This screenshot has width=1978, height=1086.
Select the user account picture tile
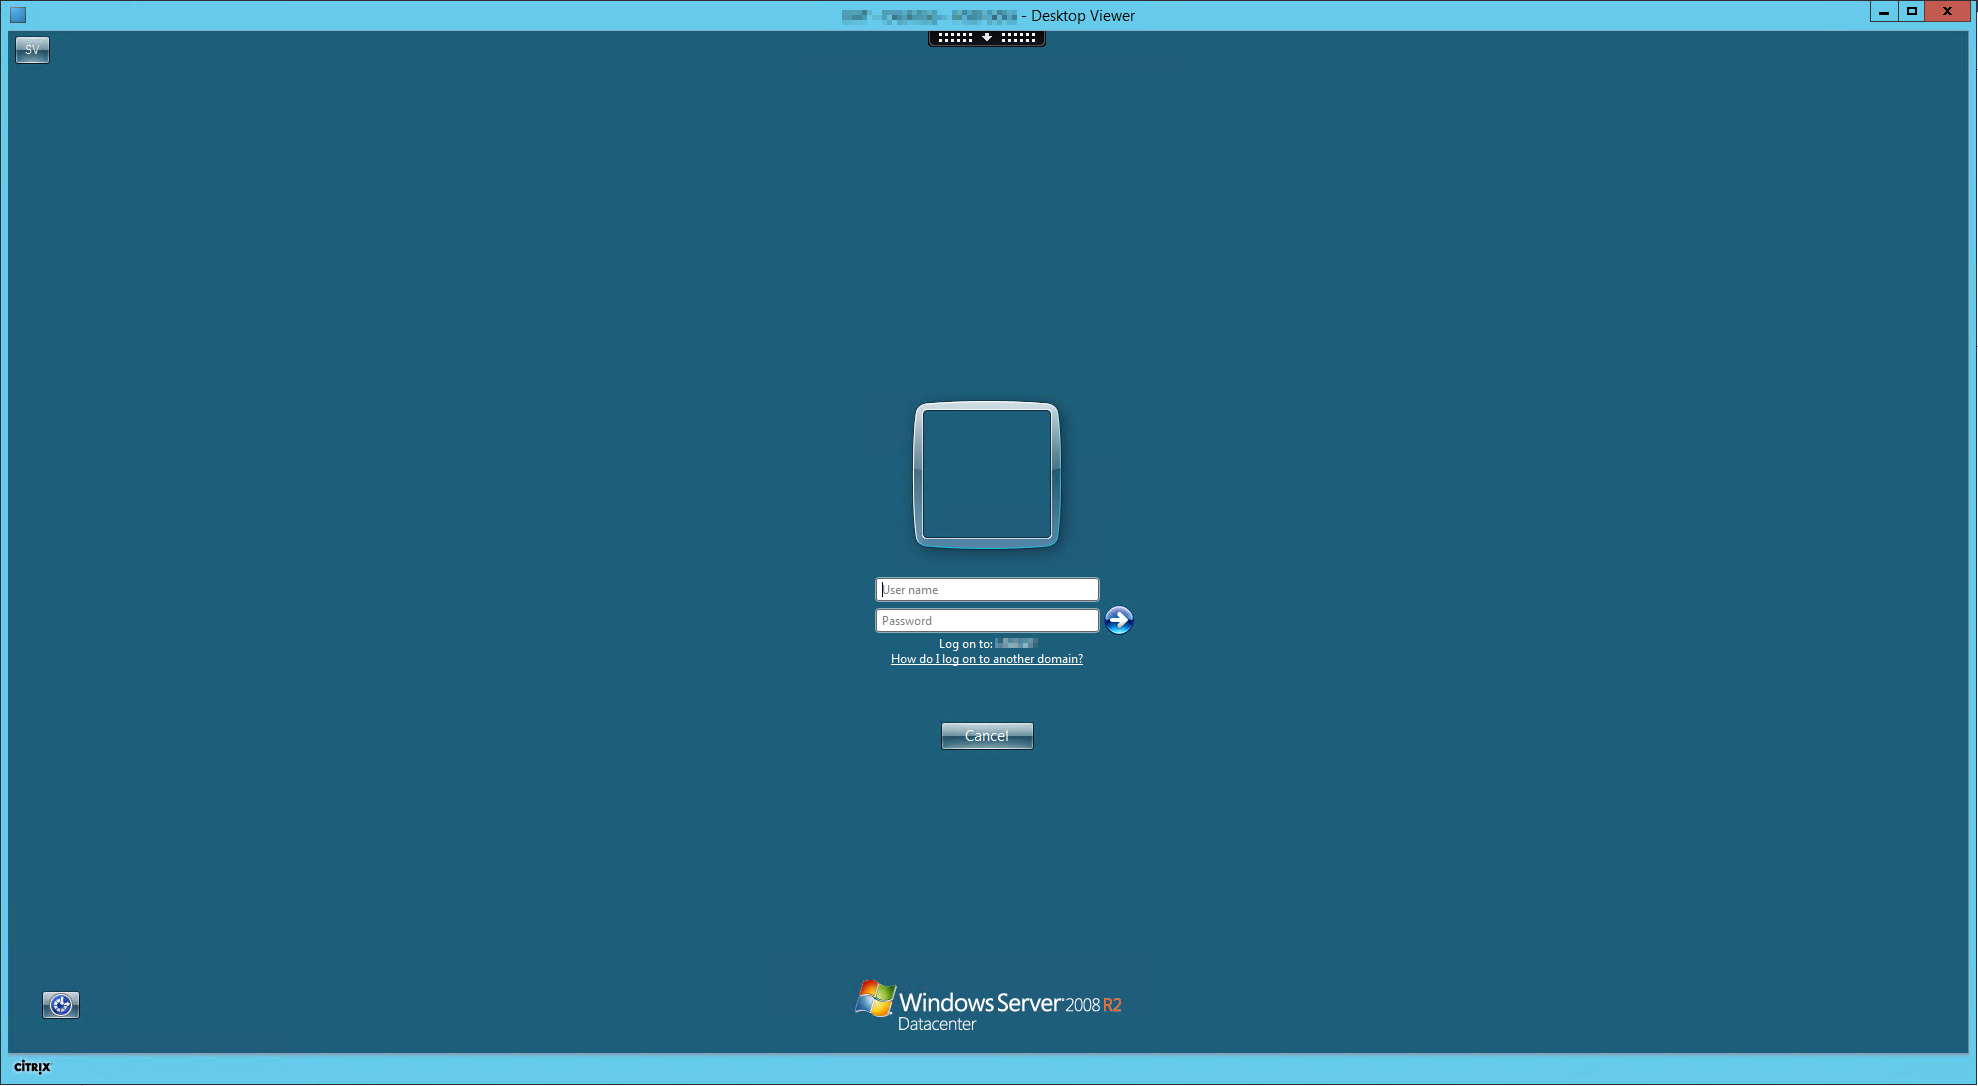pyautogui.click(x=986, y=474)
